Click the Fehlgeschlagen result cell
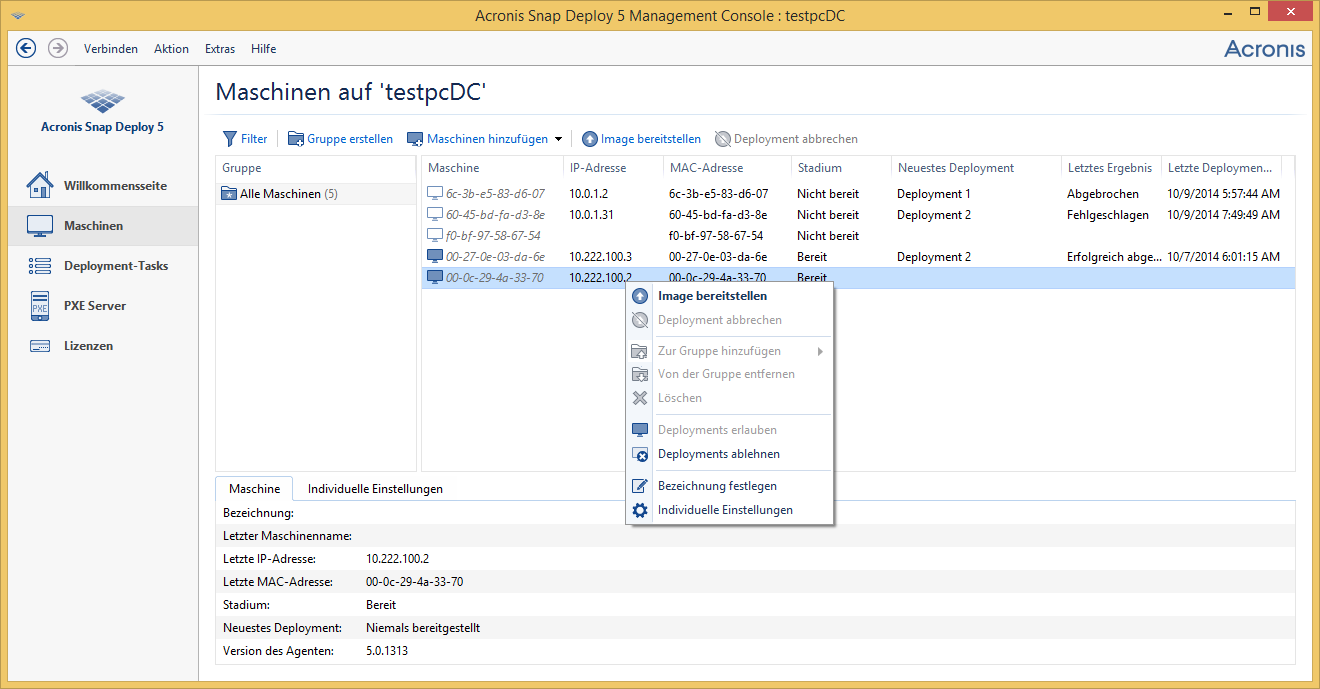1320x689 pixels. tap(1108, 214)
